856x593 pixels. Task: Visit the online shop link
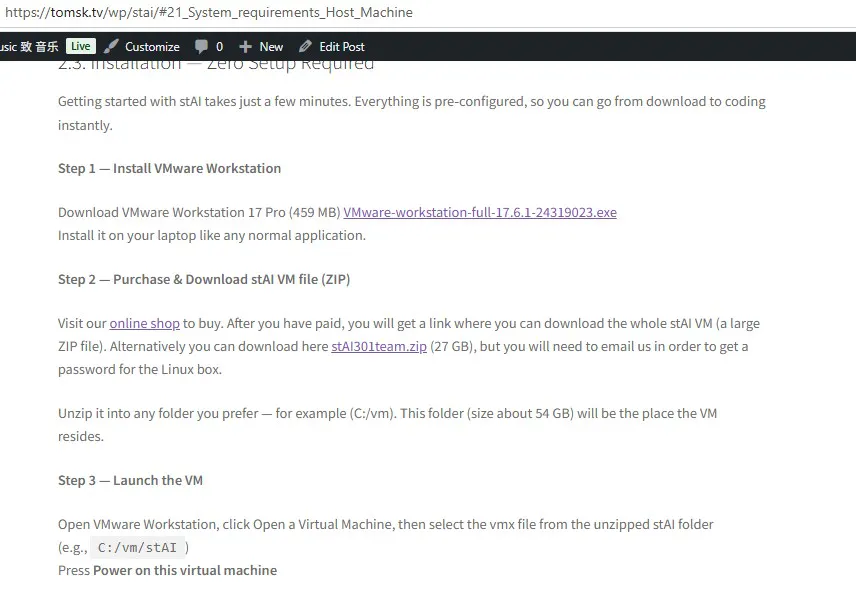145,323
